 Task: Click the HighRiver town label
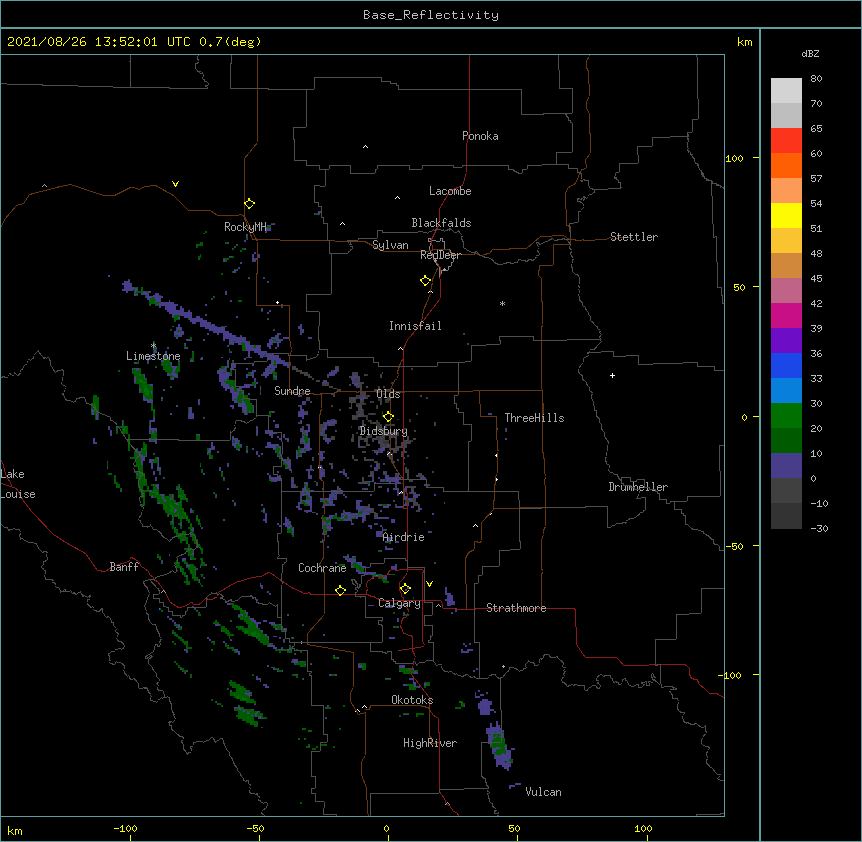tap(430, 743)
